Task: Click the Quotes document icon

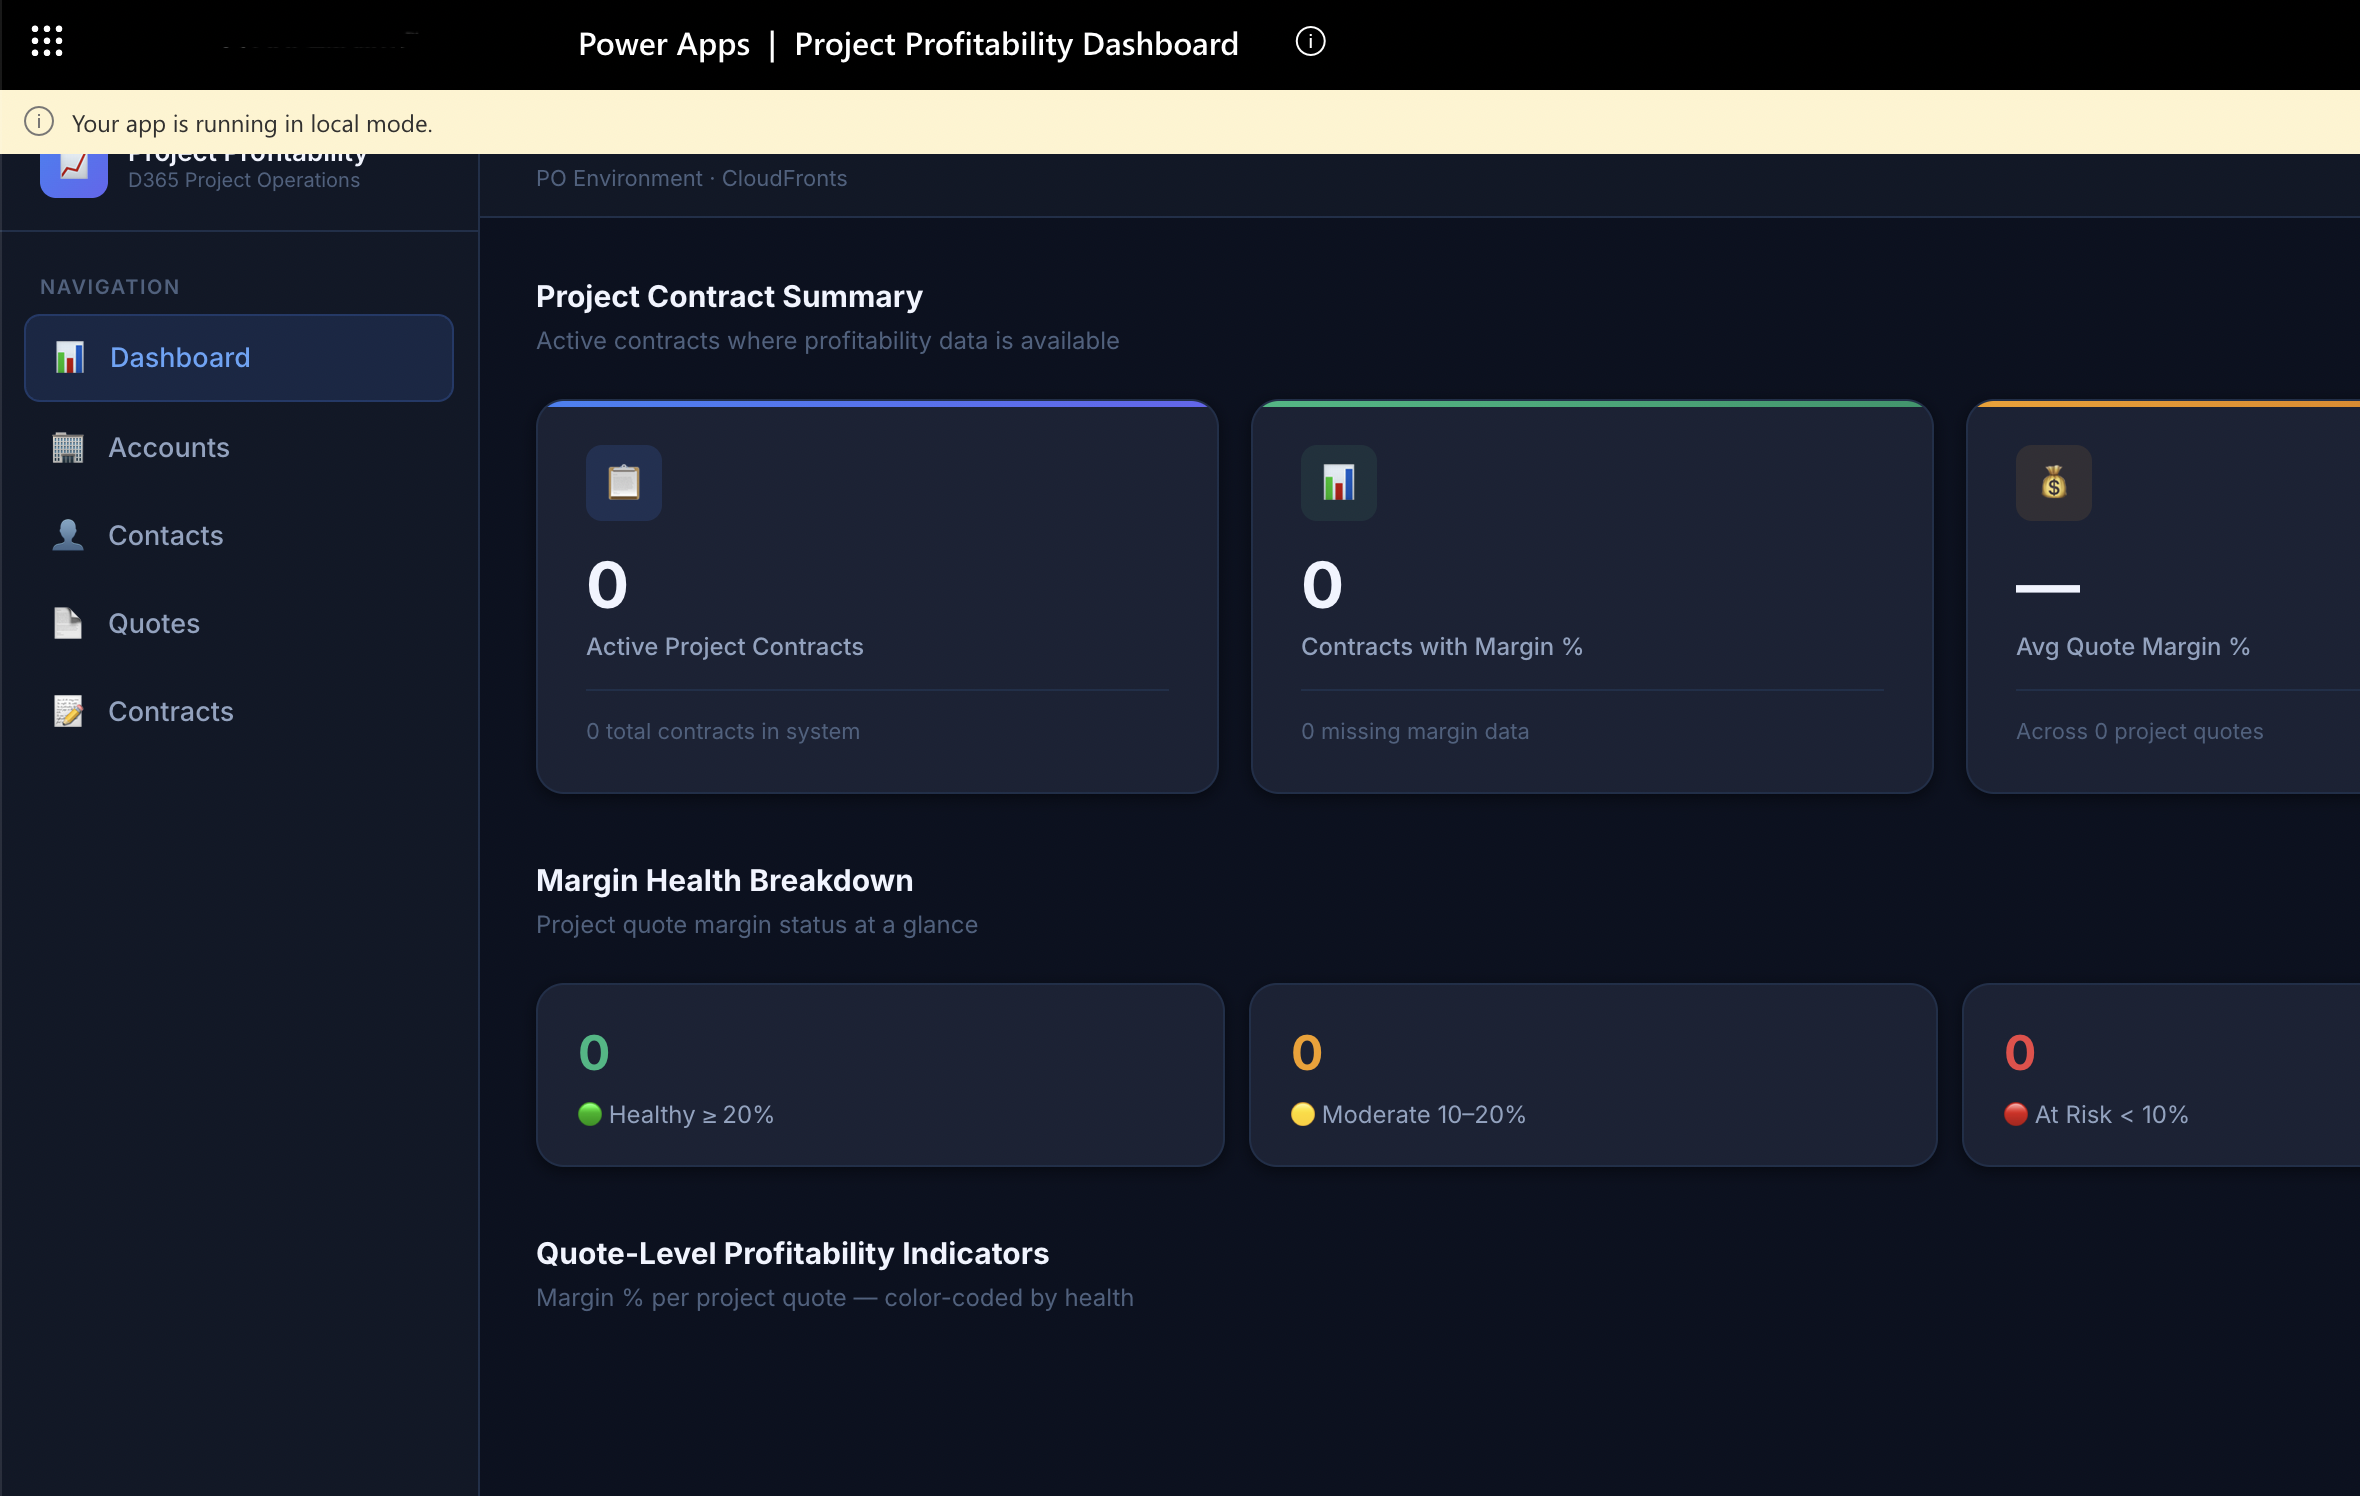Action: [x=68, y=623]
